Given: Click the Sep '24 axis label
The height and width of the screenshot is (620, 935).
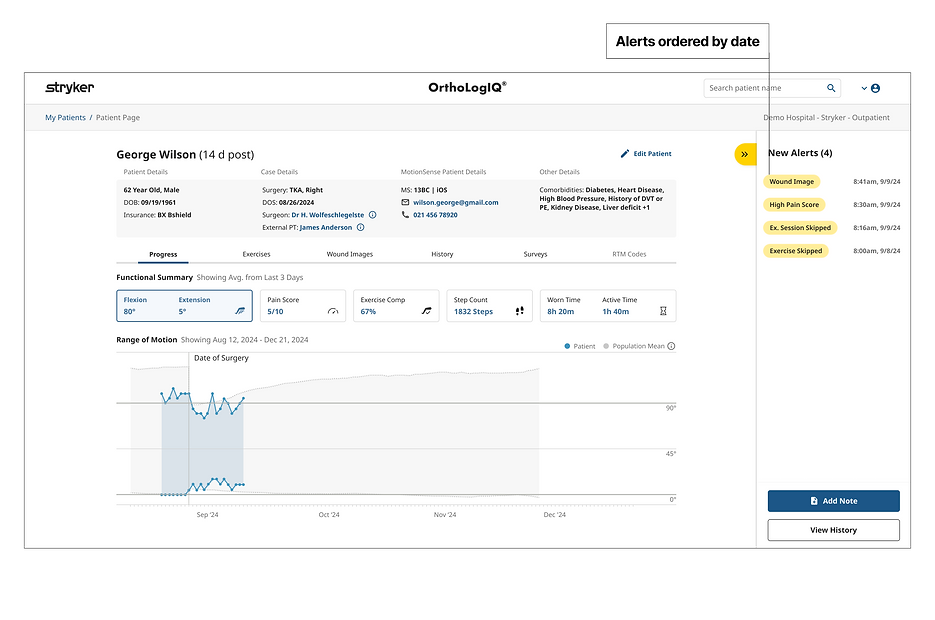Looking at the screenshot, I should click(208, 515).
